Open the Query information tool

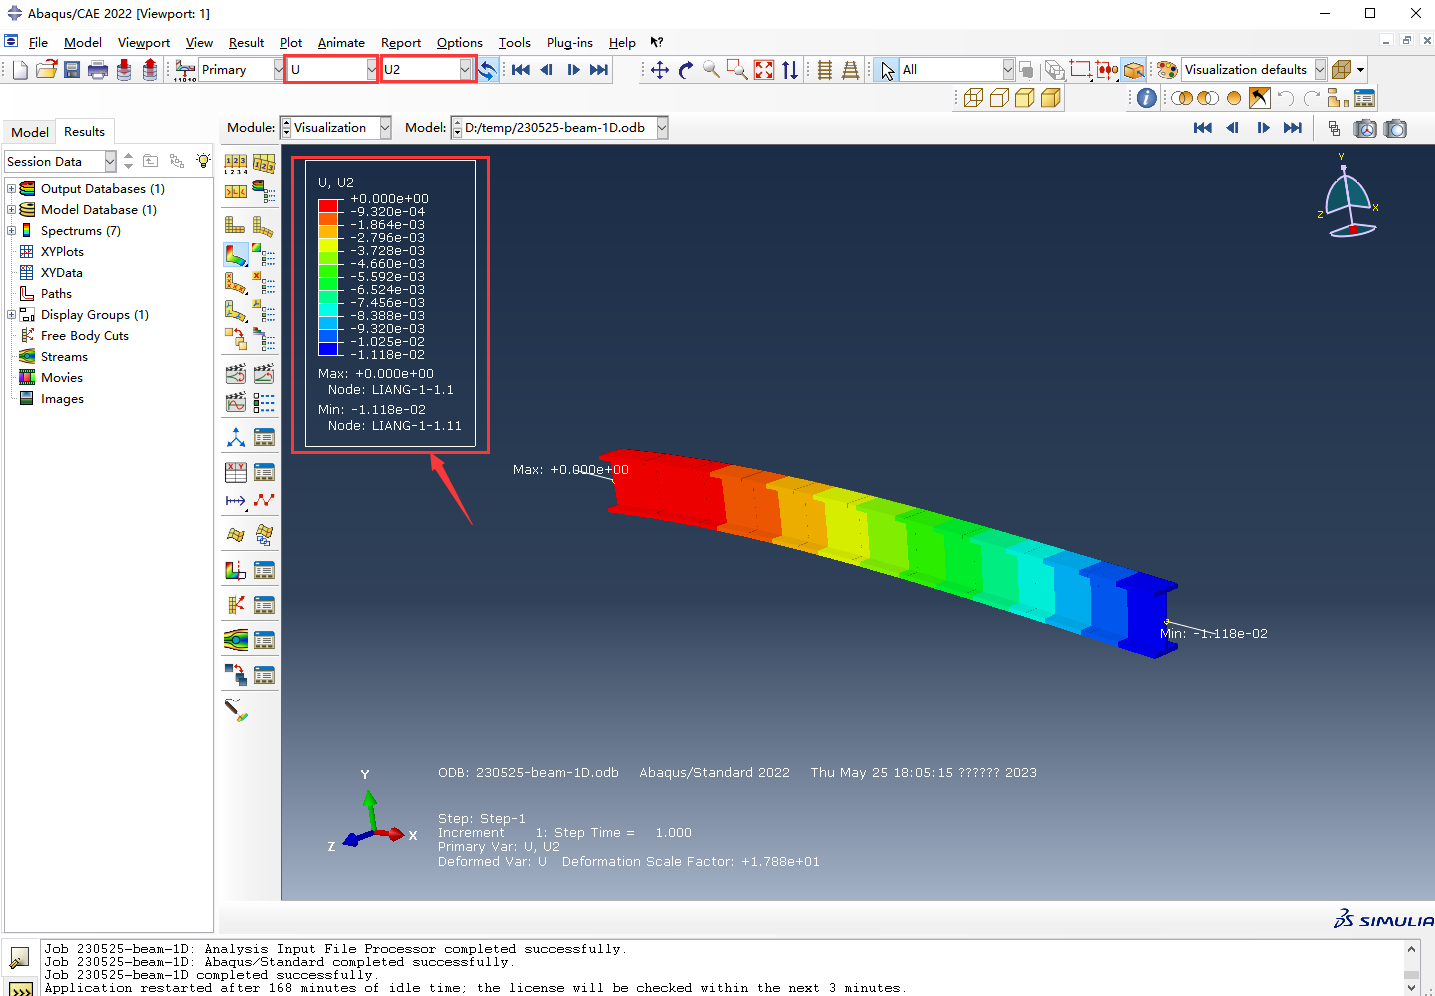click(1147, 98)
